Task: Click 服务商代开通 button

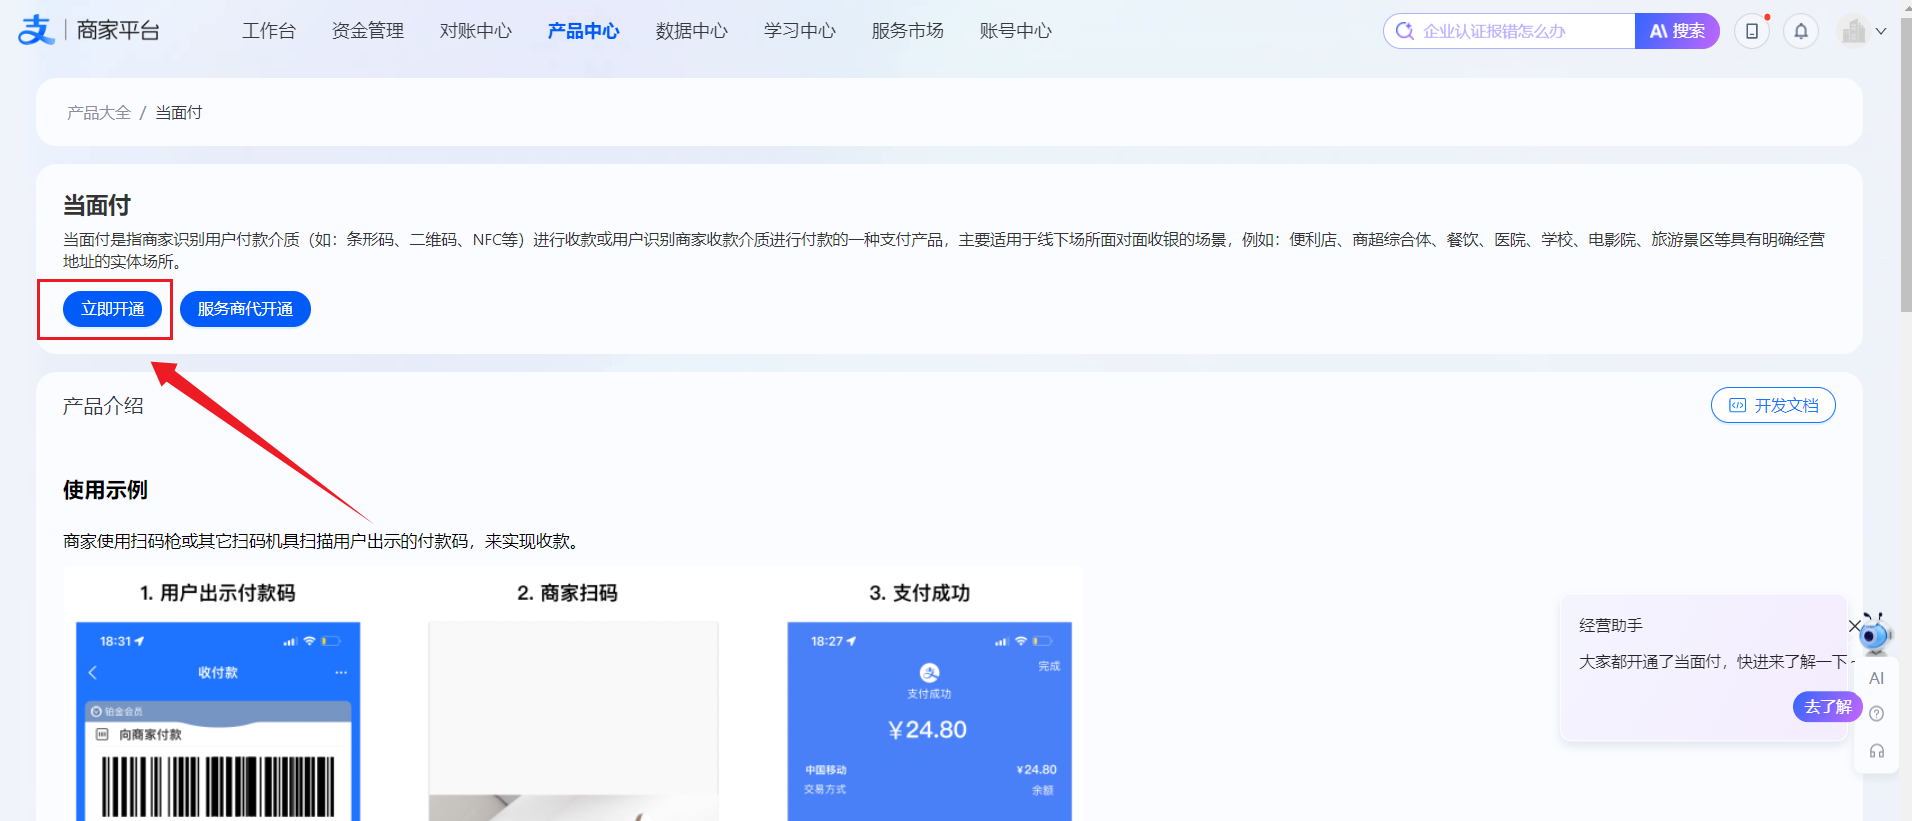Action: 245,309
